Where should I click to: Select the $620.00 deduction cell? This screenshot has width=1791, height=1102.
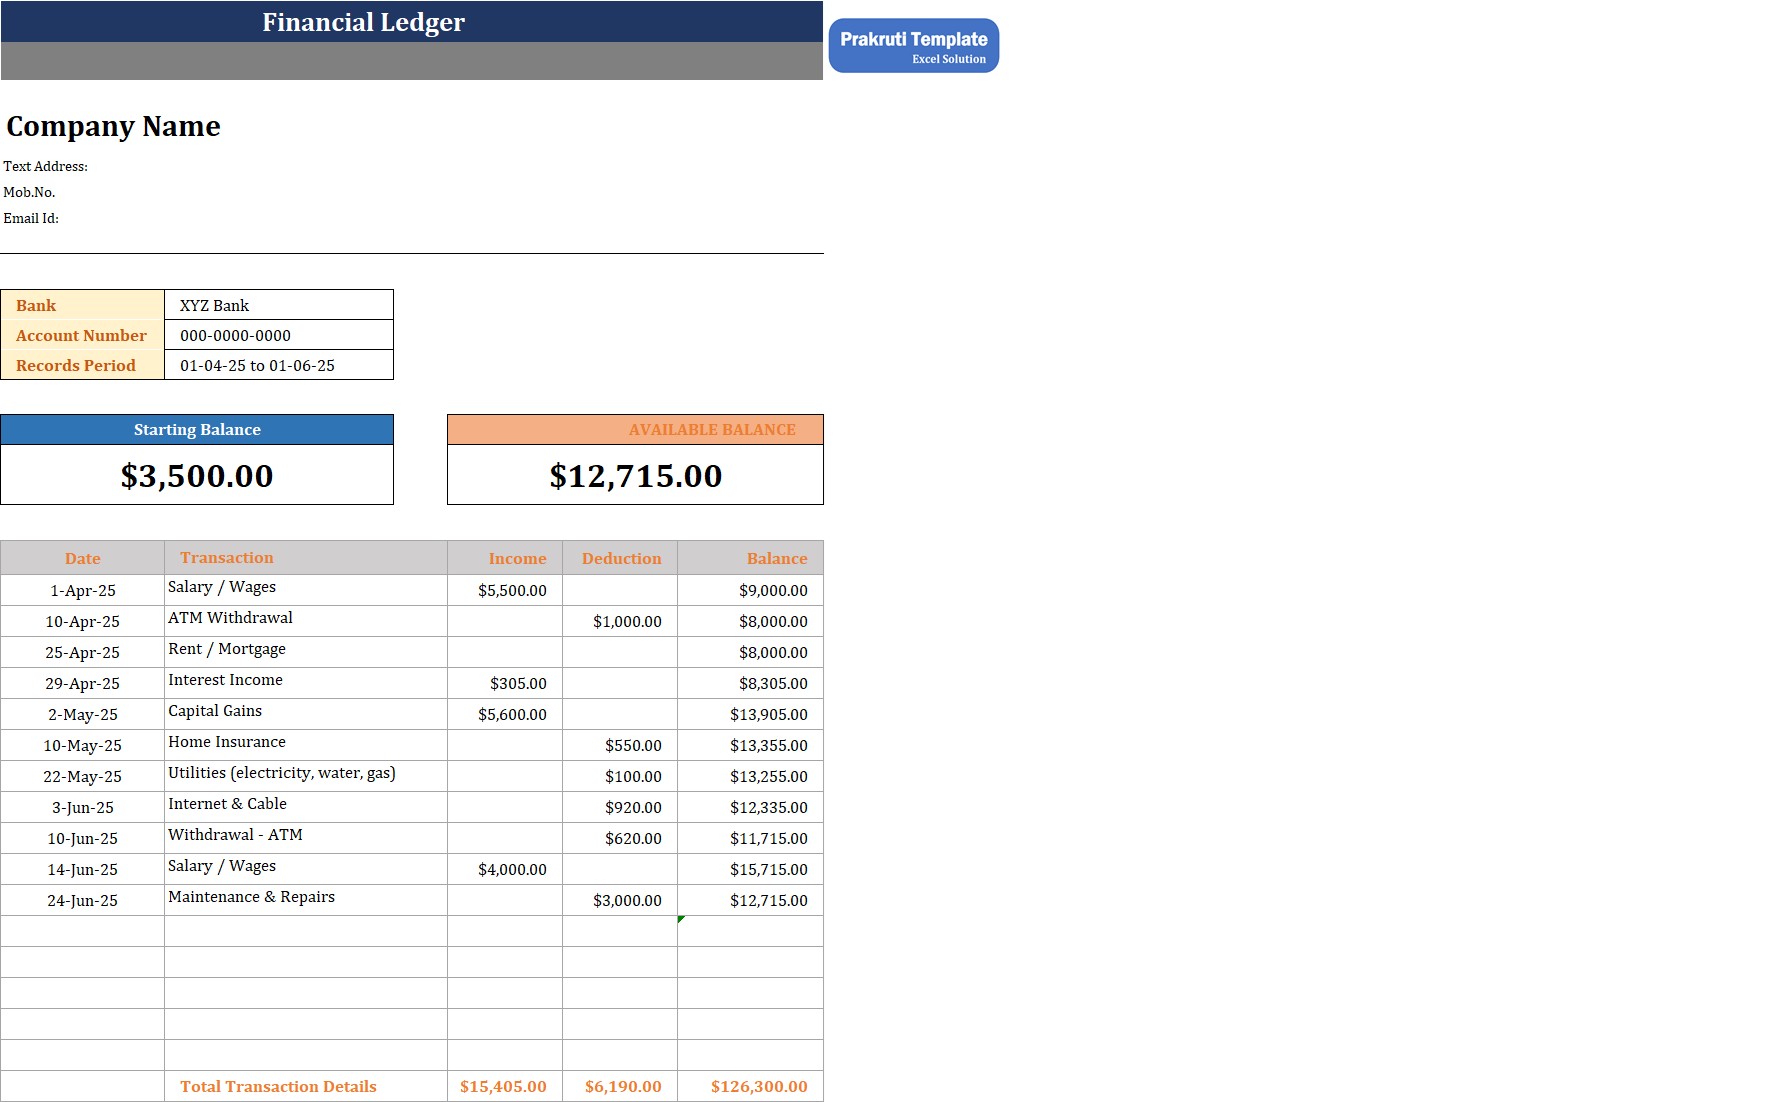click(x=620, y=838)
